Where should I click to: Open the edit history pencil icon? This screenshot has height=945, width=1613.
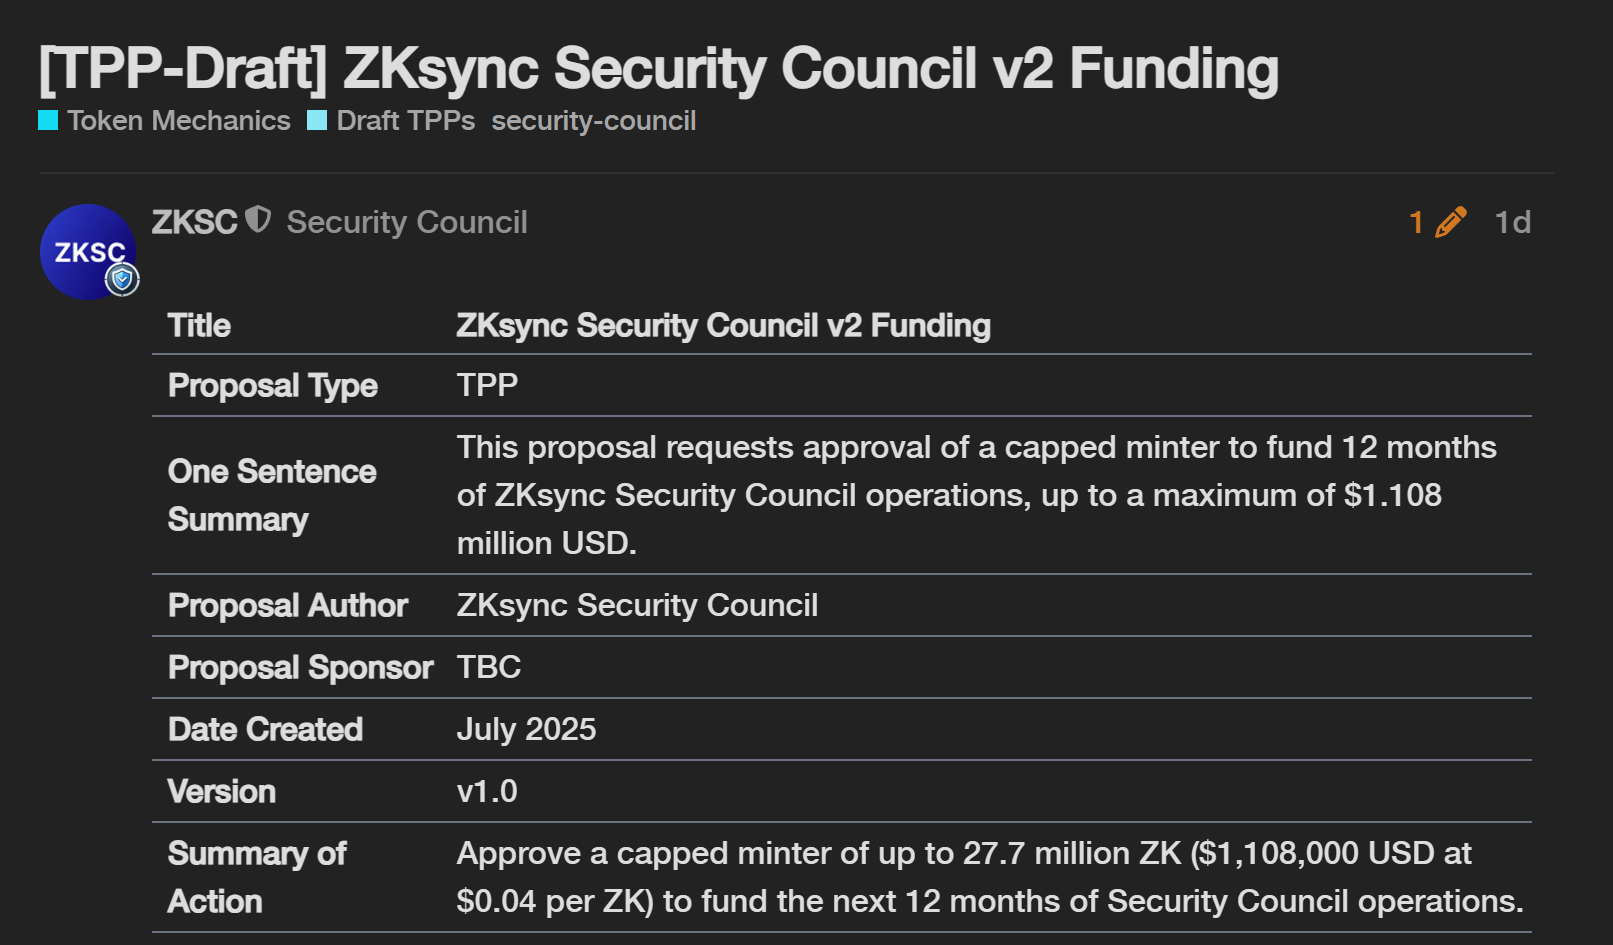pyautogui.click(x=1450, y=222)
